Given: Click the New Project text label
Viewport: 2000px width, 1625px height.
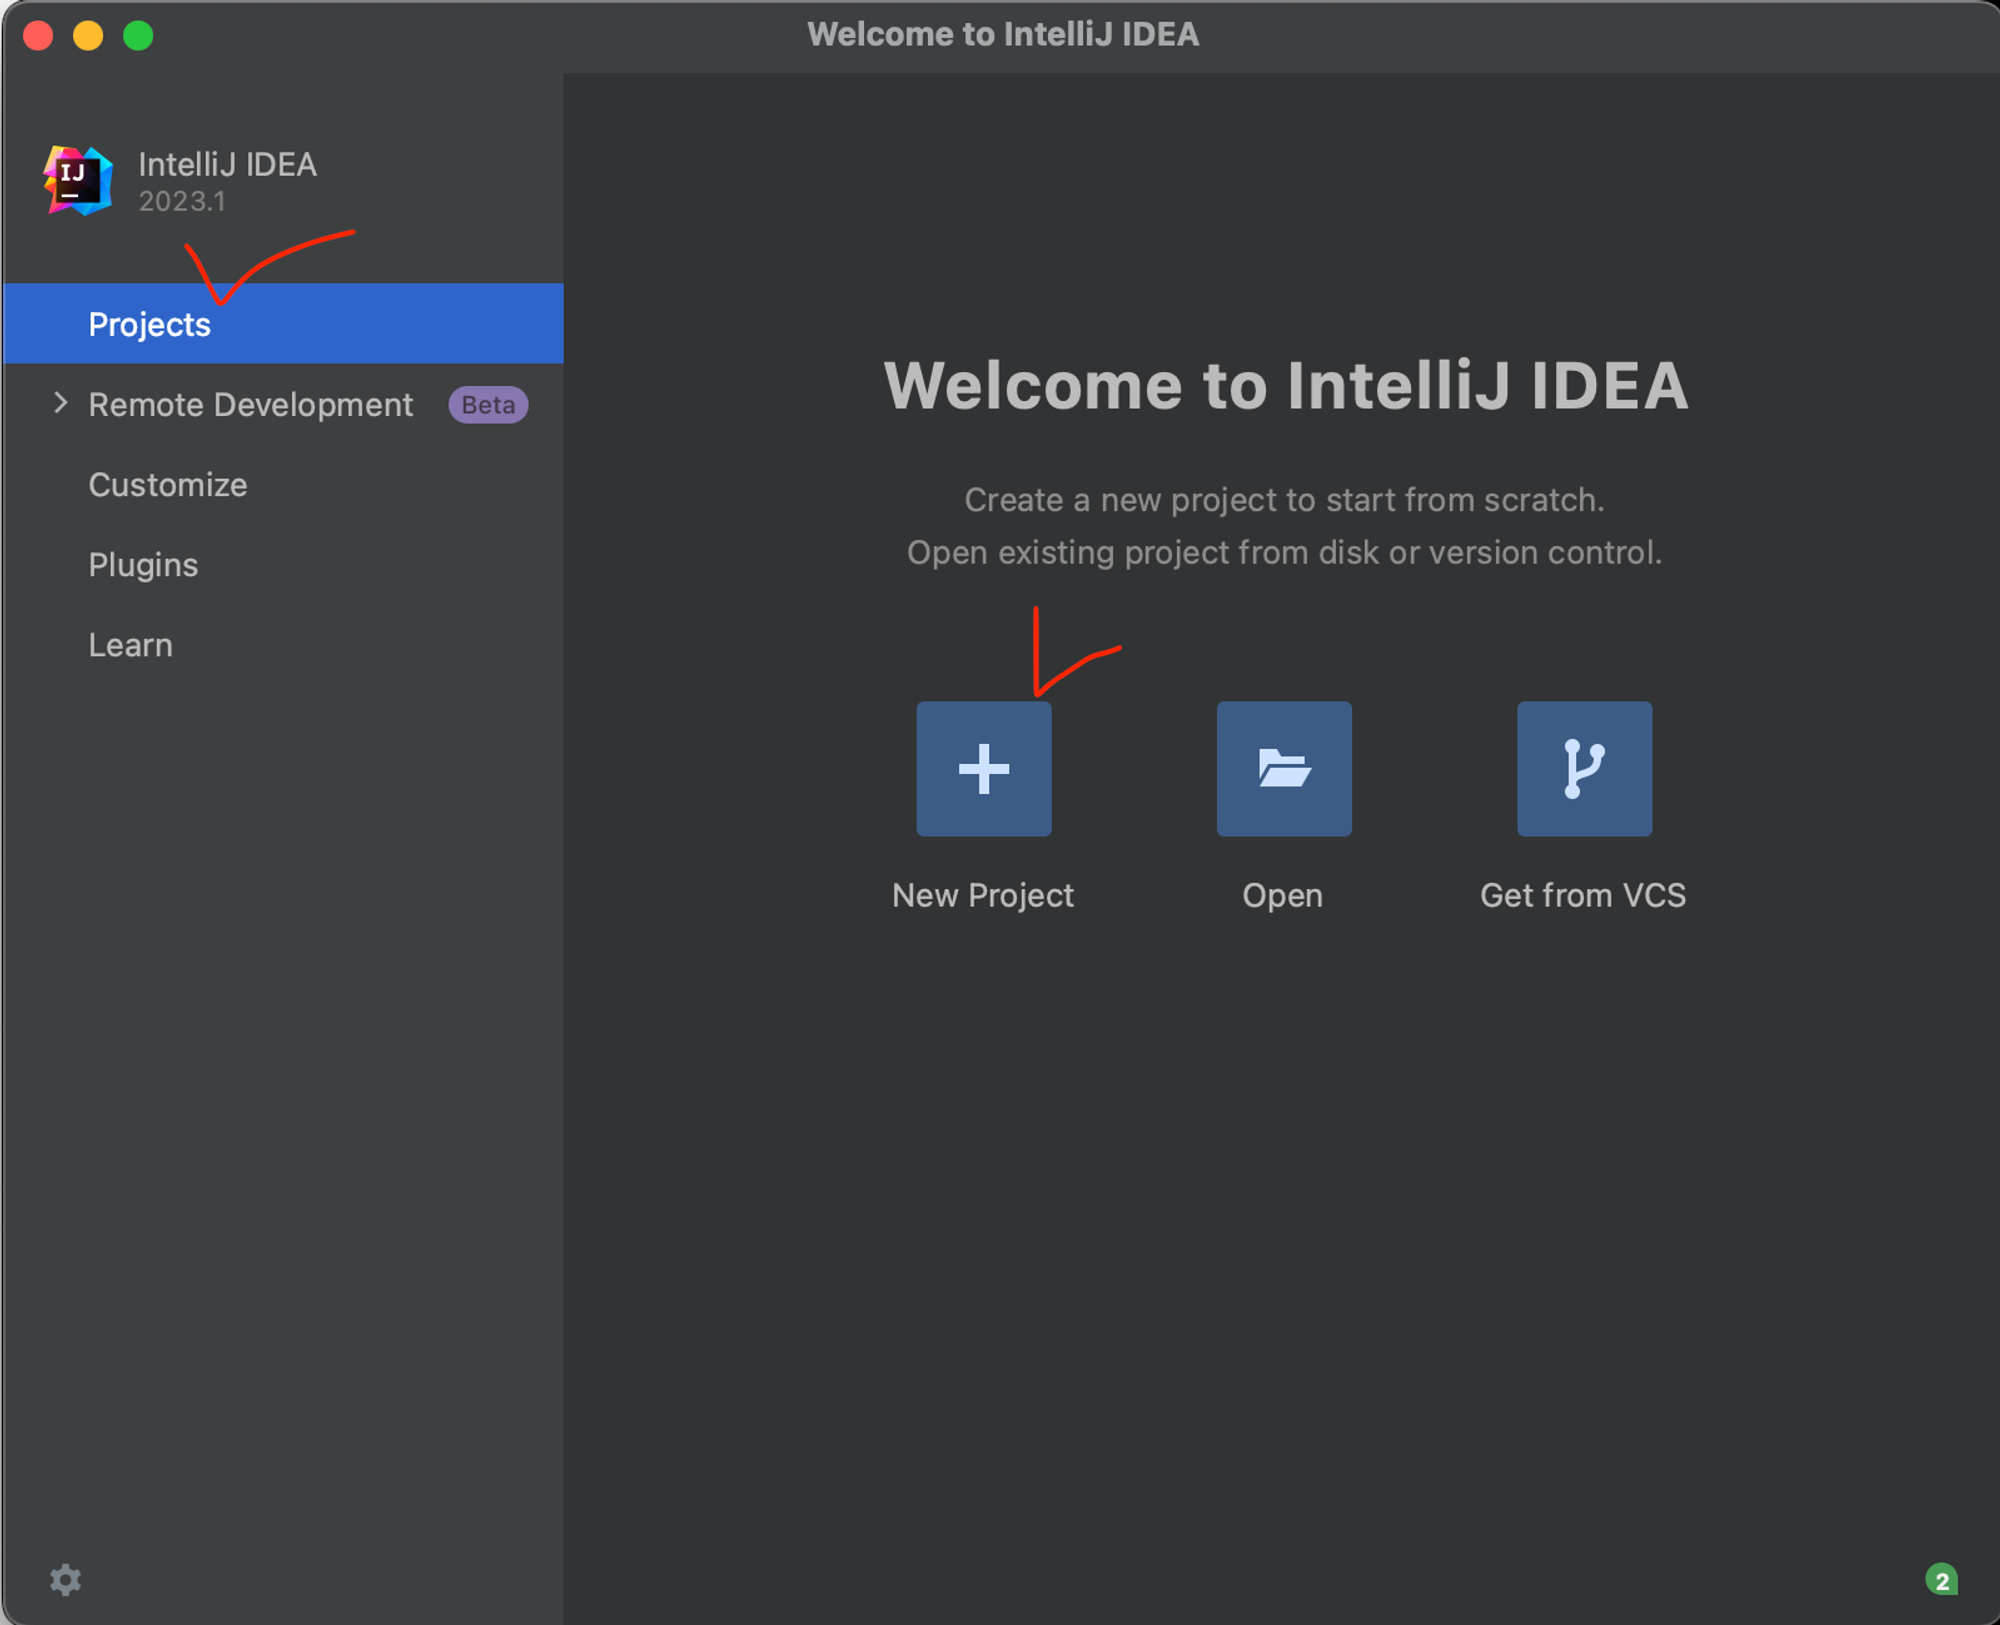Looking at the screenshot, I should pos(983,895).
